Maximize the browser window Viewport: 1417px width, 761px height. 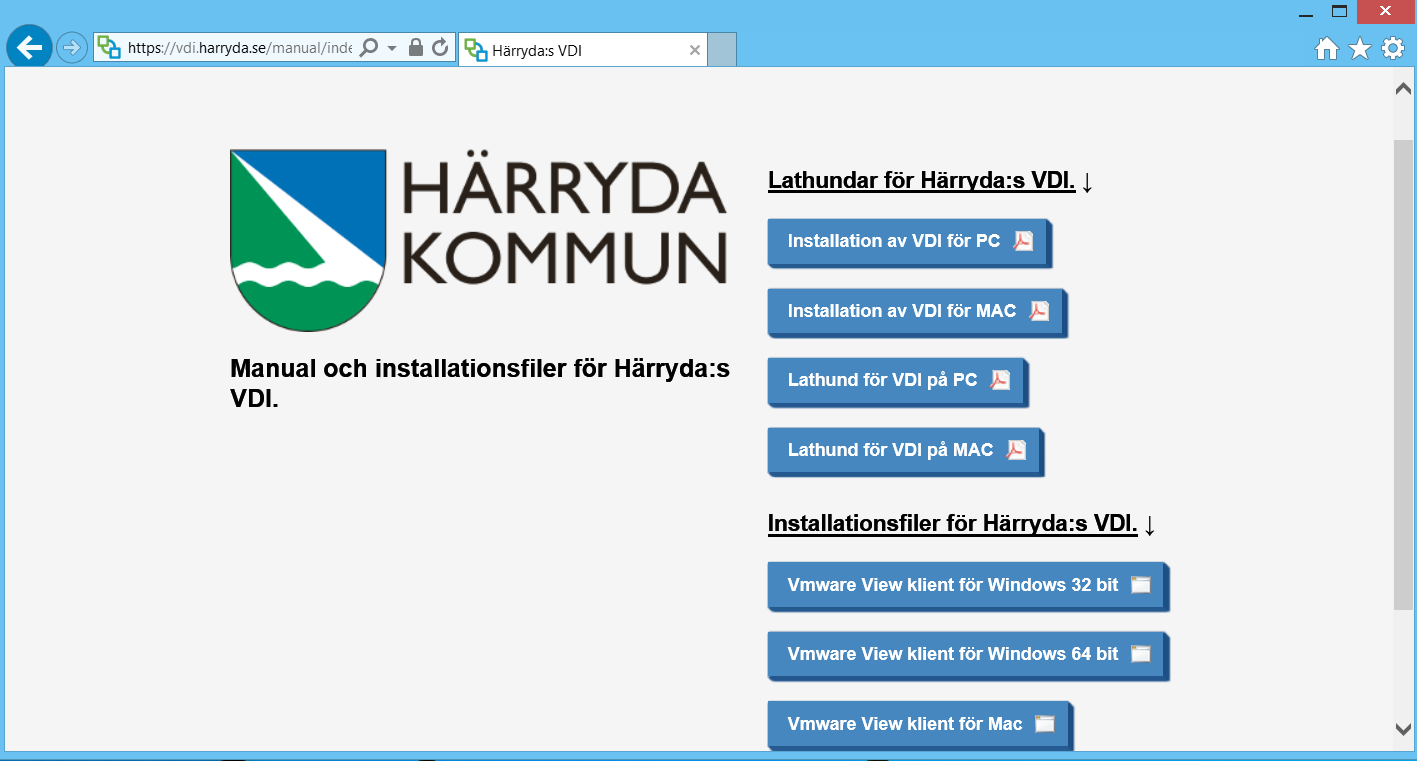[x=1339, y=11]
